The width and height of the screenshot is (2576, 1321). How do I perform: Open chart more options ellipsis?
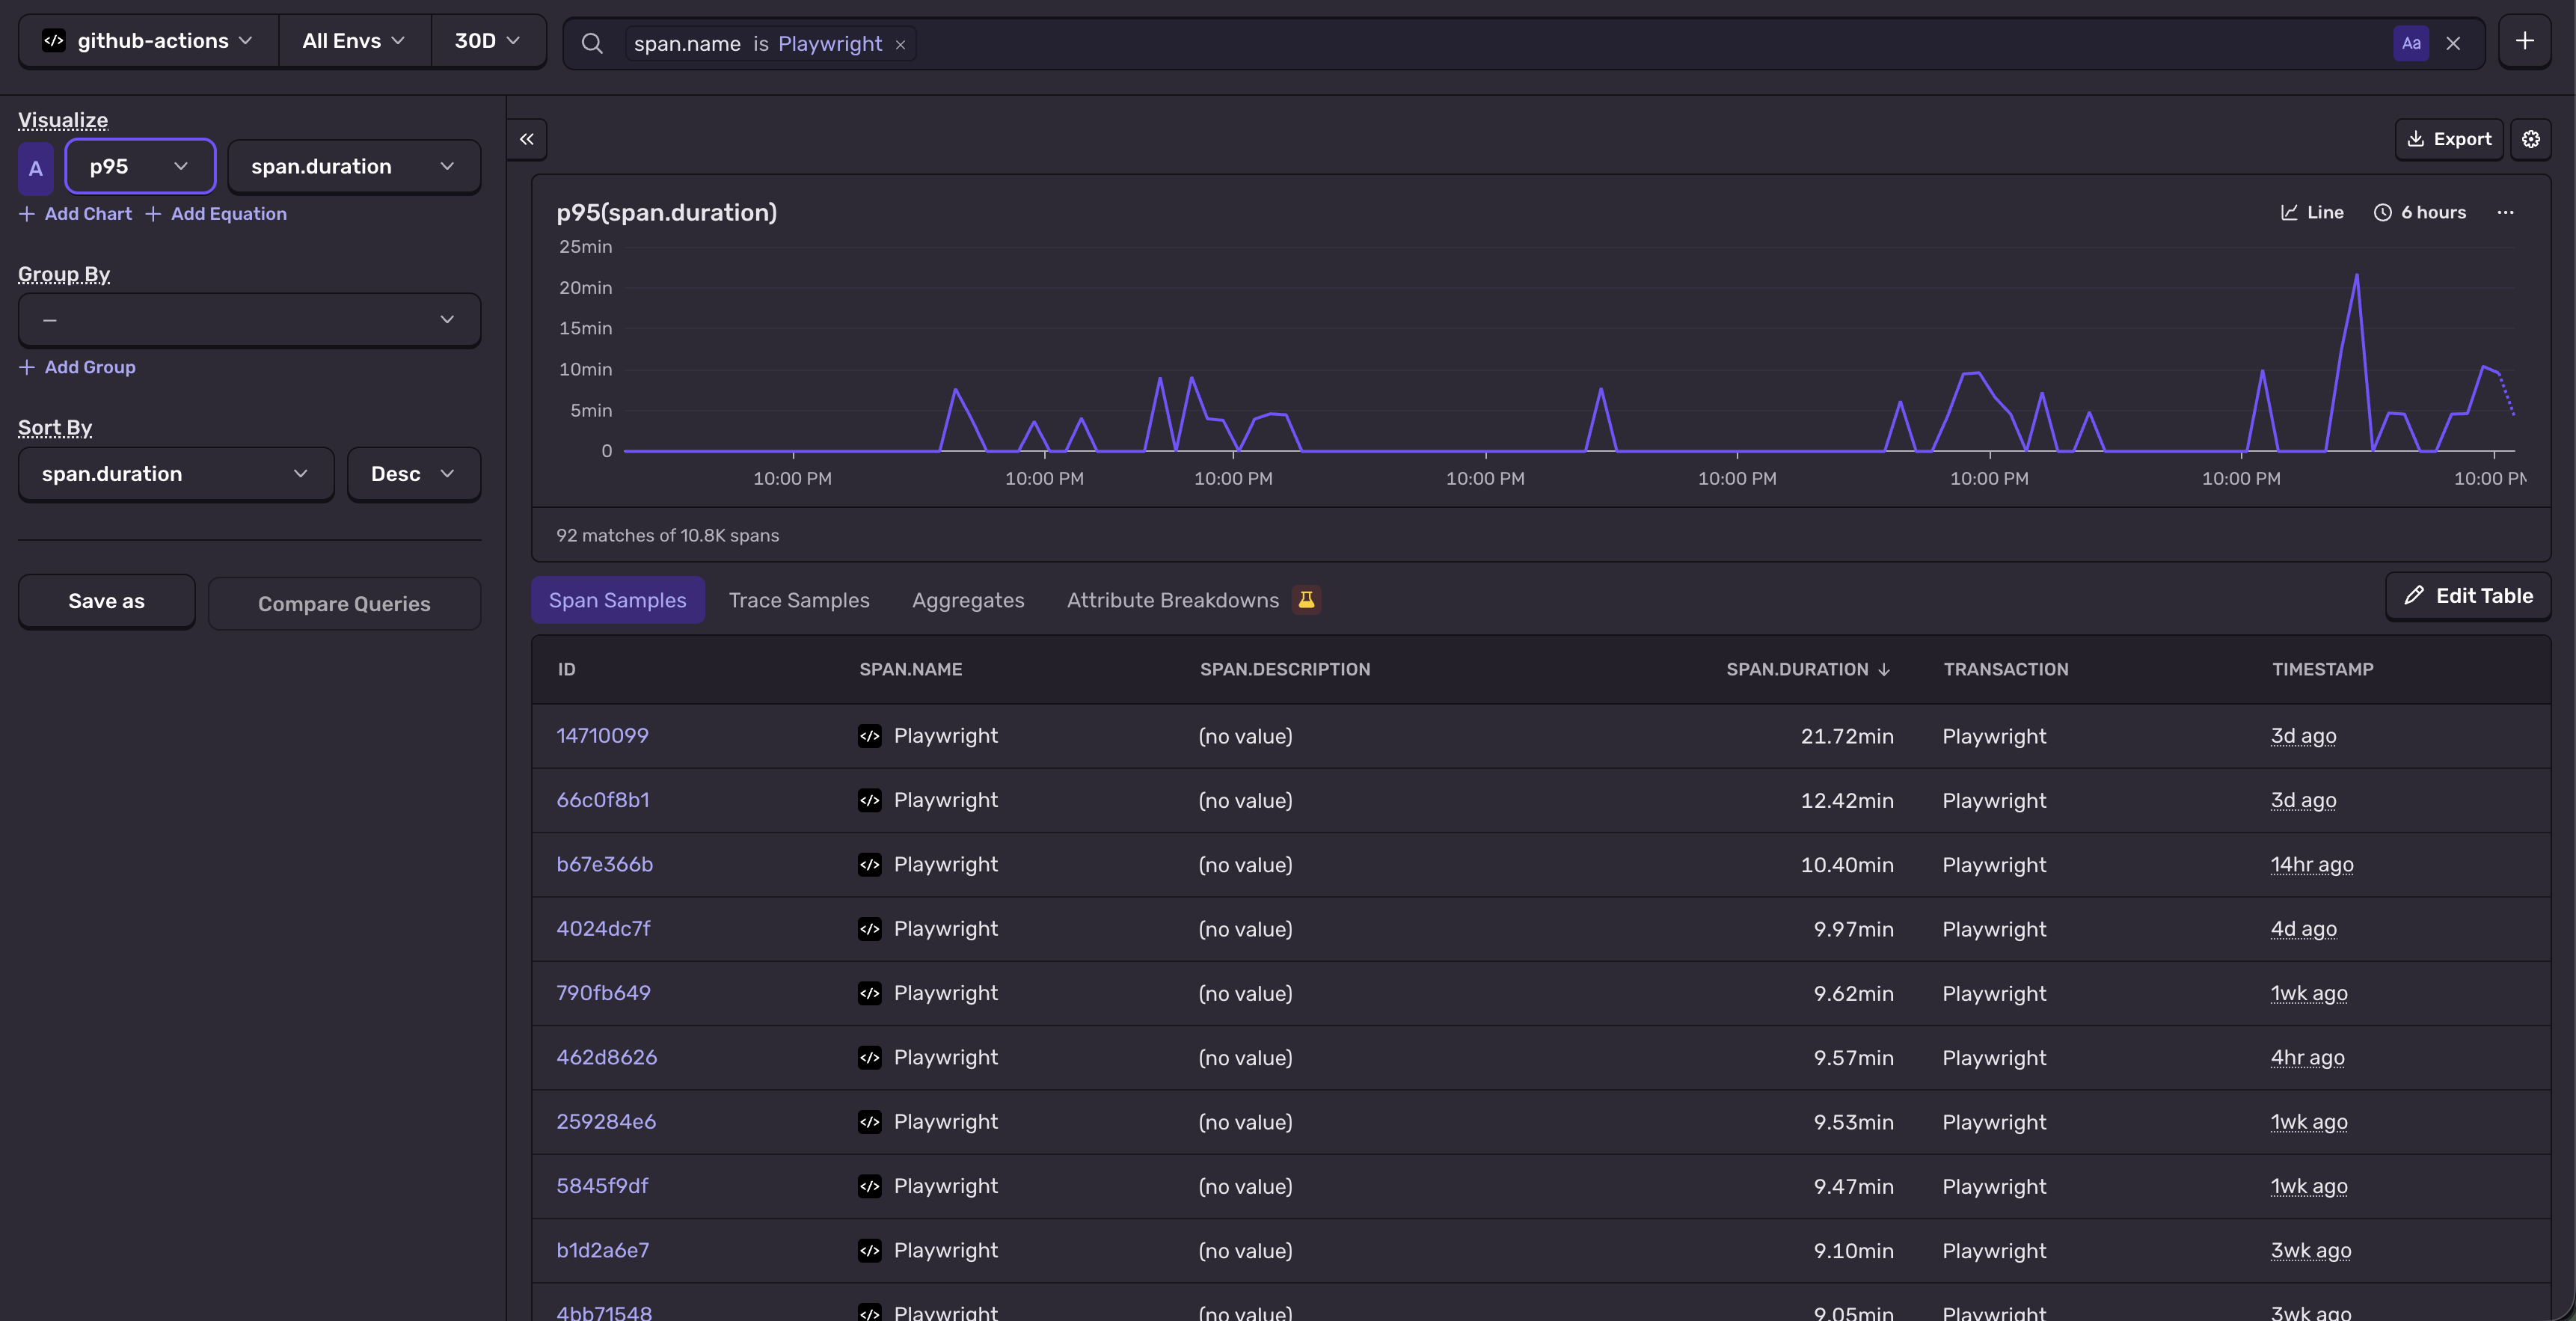point(2505,212)
